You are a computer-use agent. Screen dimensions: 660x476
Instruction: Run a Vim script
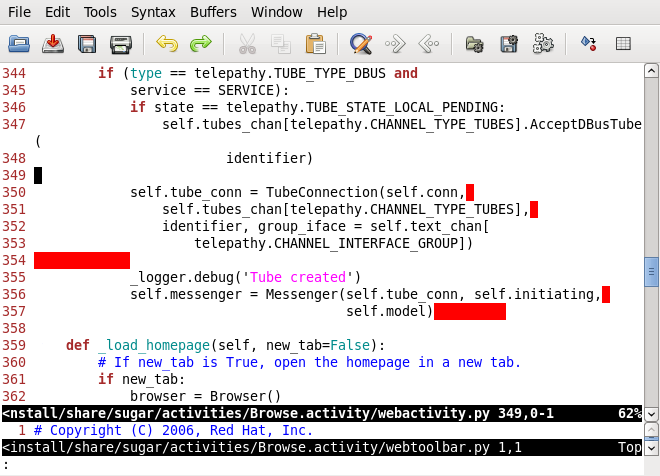(x=543, y=44)
